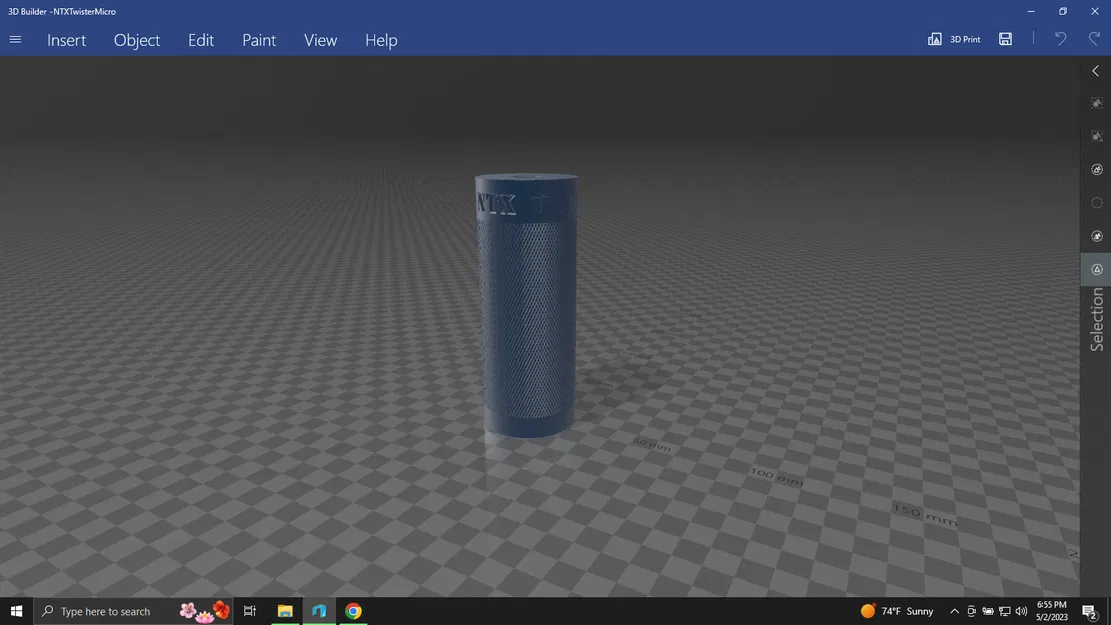The image size is (1111, 625).
Task: Open the clock showing 6:55 PM
Action: coord(1051,611)
